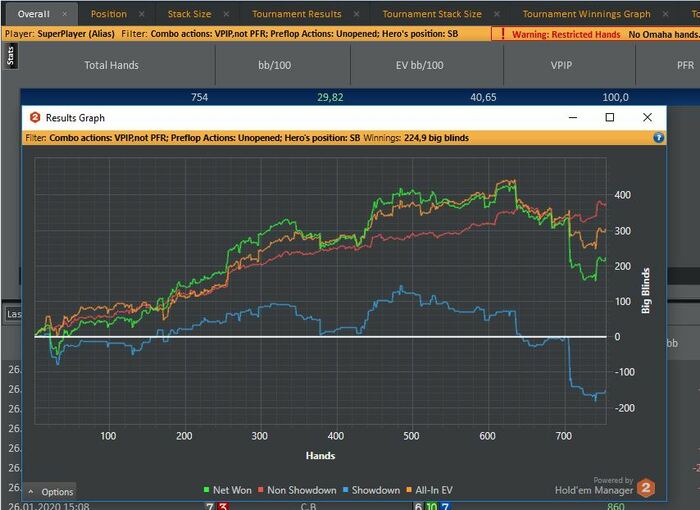Screen dimensions: 700x510
Task: Click the 26.01.2020 15:08 hand row
Action: [x=49, y=506]
